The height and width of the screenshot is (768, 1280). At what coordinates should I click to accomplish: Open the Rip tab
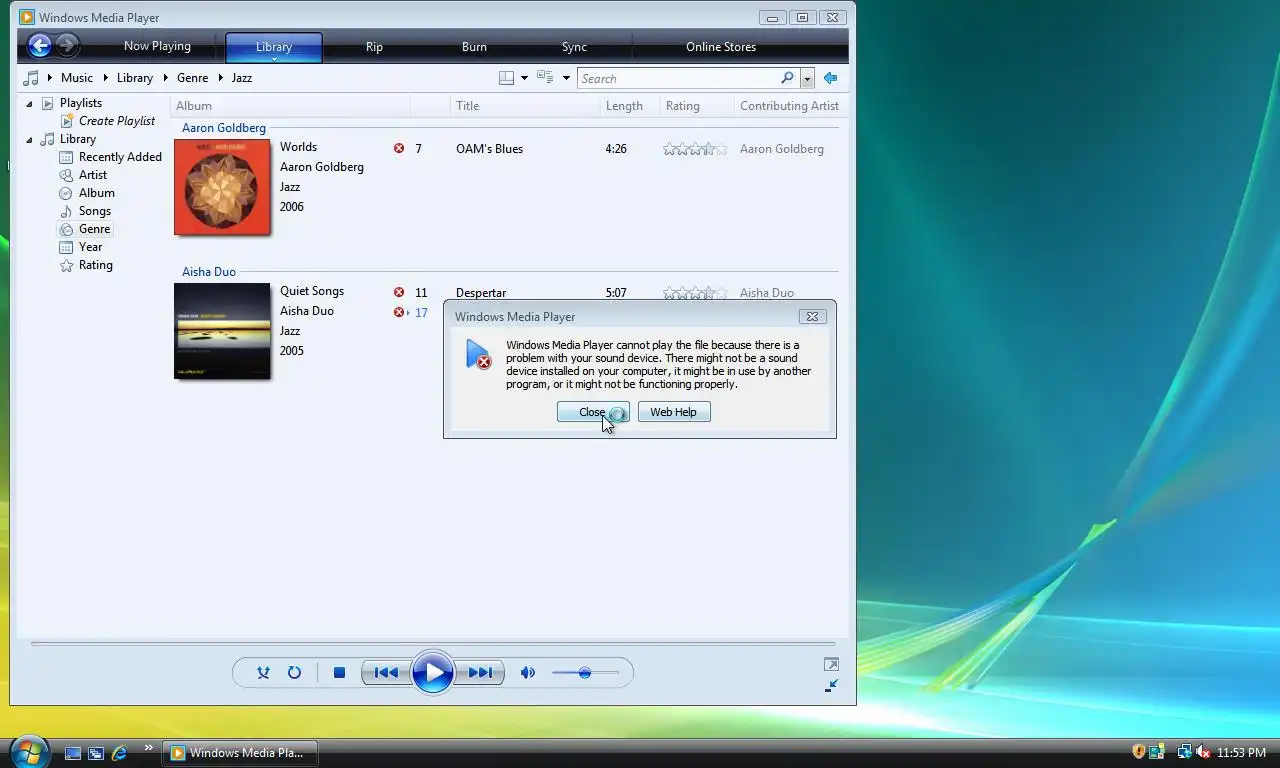374,47
